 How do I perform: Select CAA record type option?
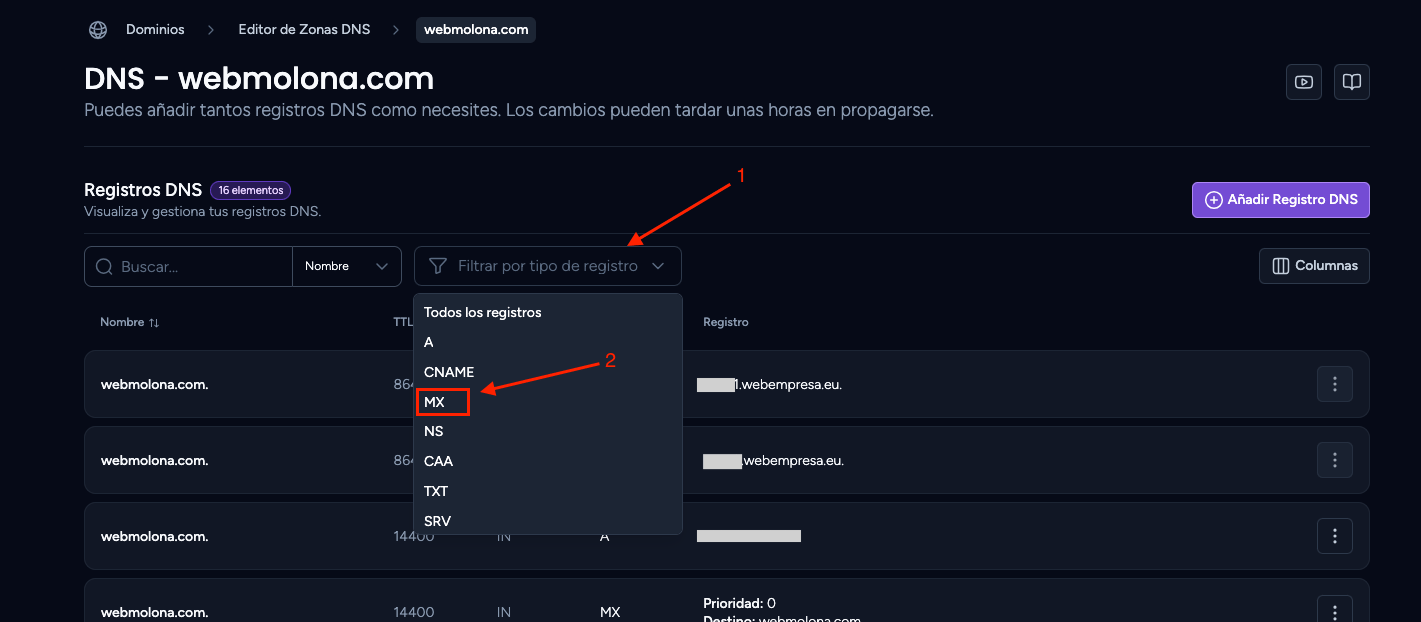click(x=548, y=461)
